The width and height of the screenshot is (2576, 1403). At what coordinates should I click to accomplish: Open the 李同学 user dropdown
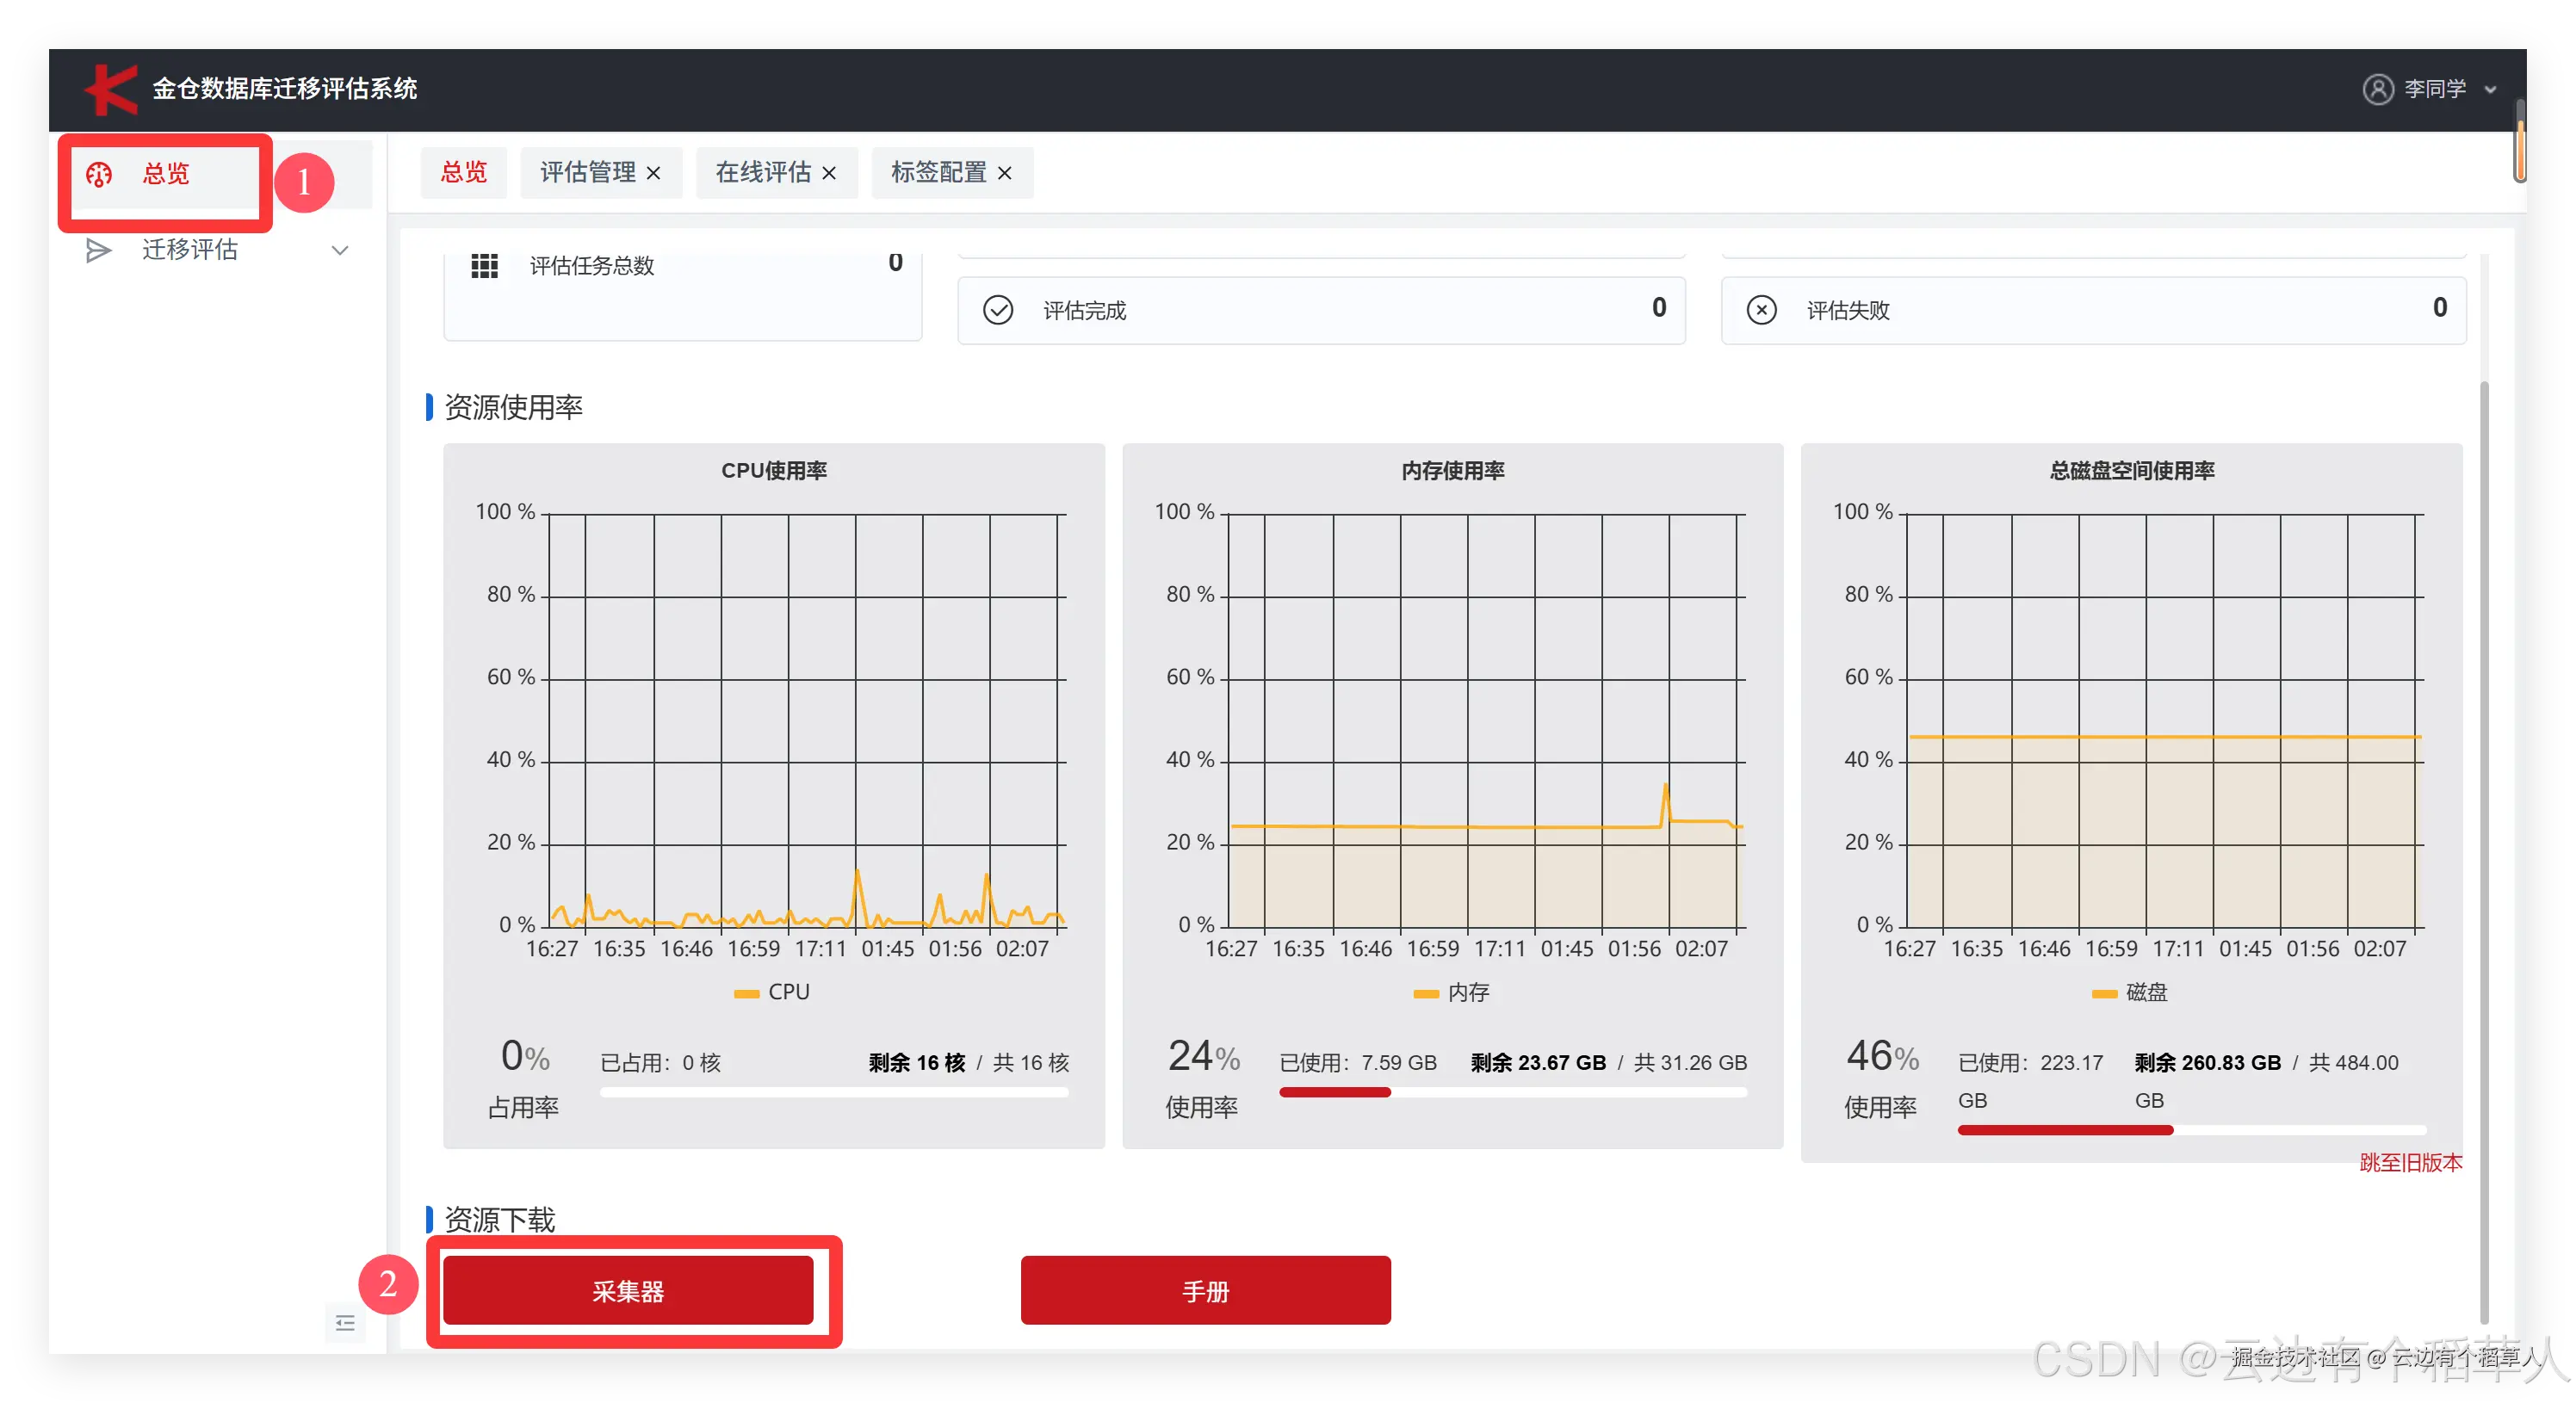(x=2435, y=89)
